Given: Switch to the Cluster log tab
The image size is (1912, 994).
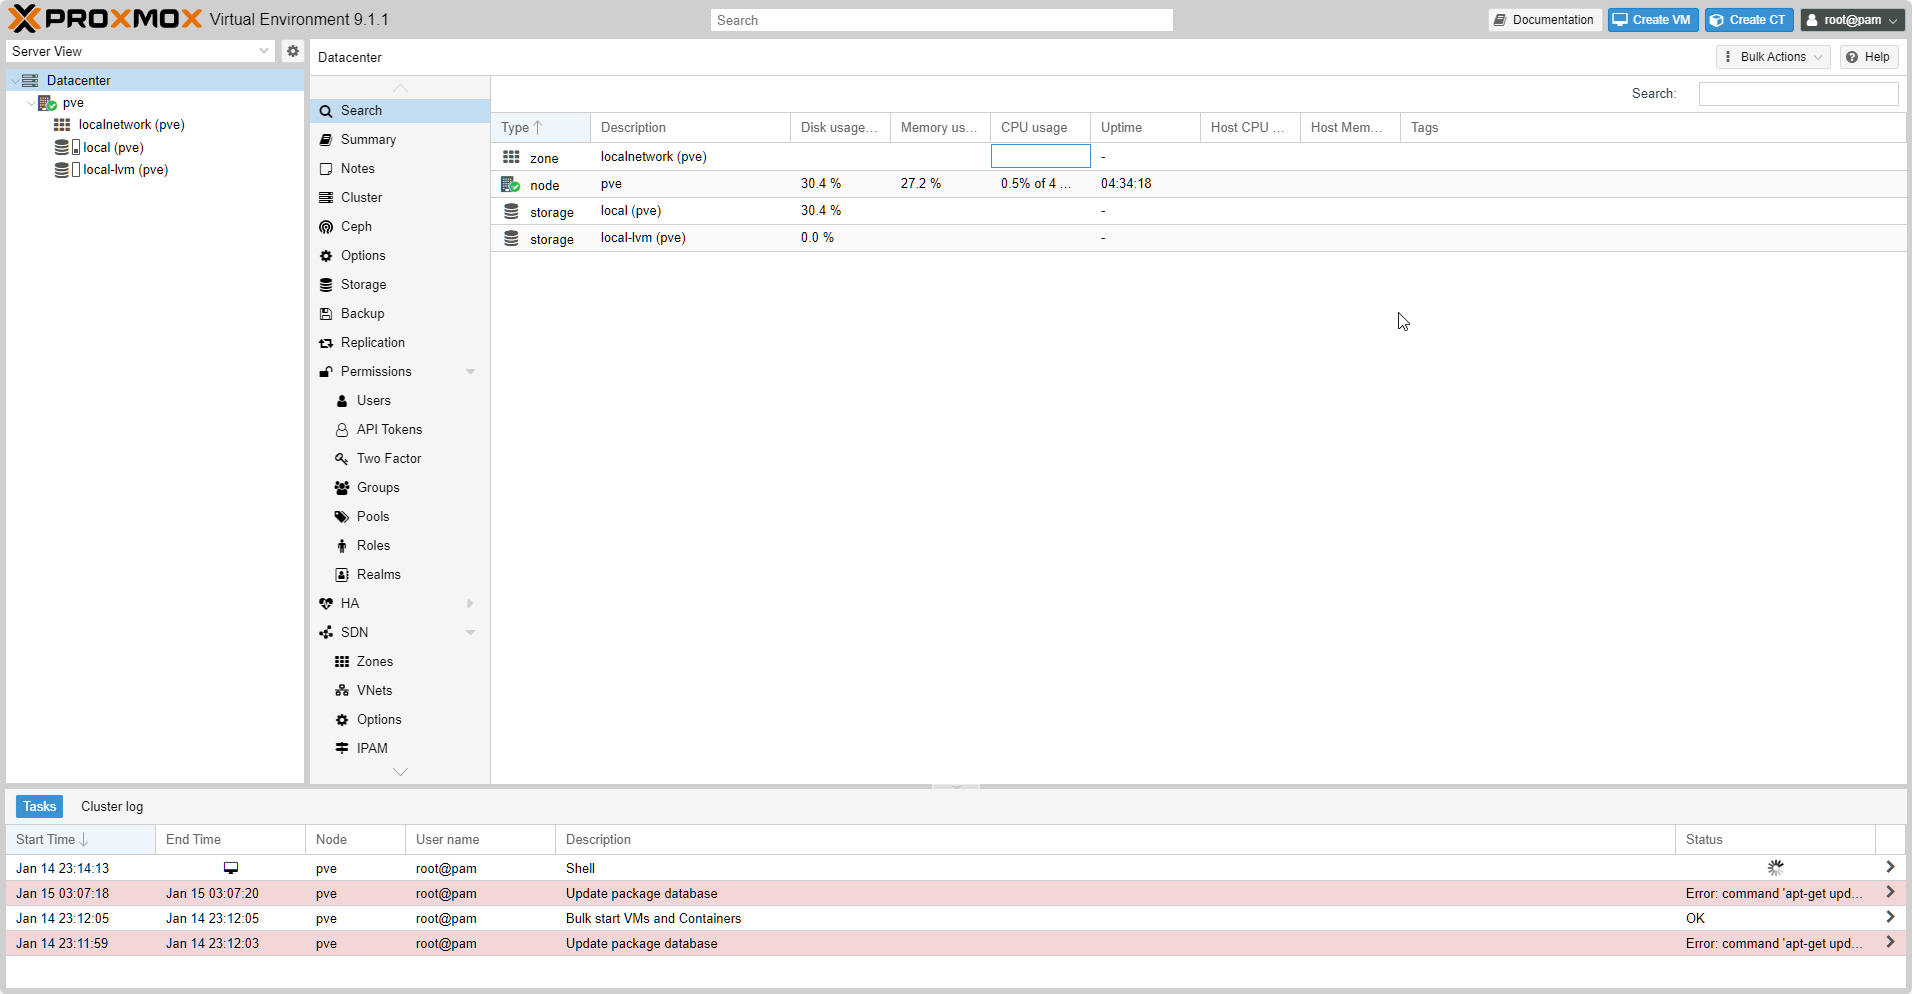Looking at the screenshot, I should 112,807.
